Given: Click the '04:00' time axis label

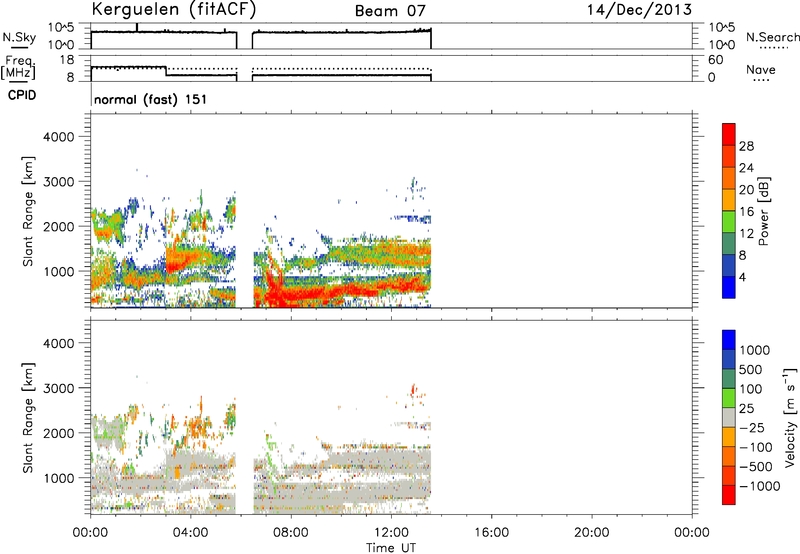Looking at the screenshot, I should pos(190,533).
